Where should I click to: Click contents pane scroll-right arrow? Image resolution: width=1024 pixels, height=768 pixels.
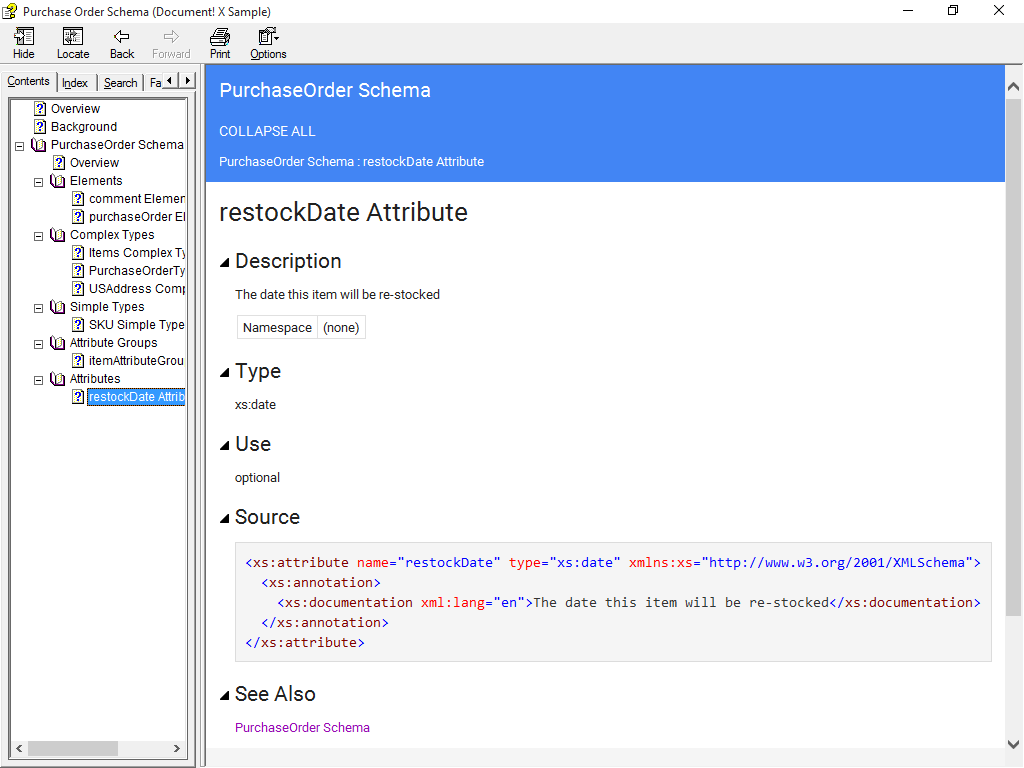point(177,748)
